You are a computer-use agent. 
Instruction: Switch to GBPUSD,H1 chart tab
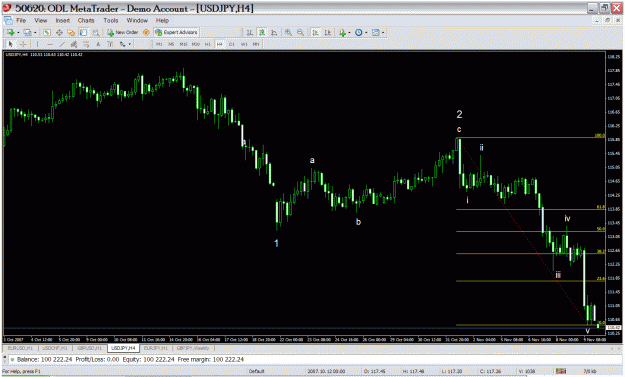tap(90, 348)
